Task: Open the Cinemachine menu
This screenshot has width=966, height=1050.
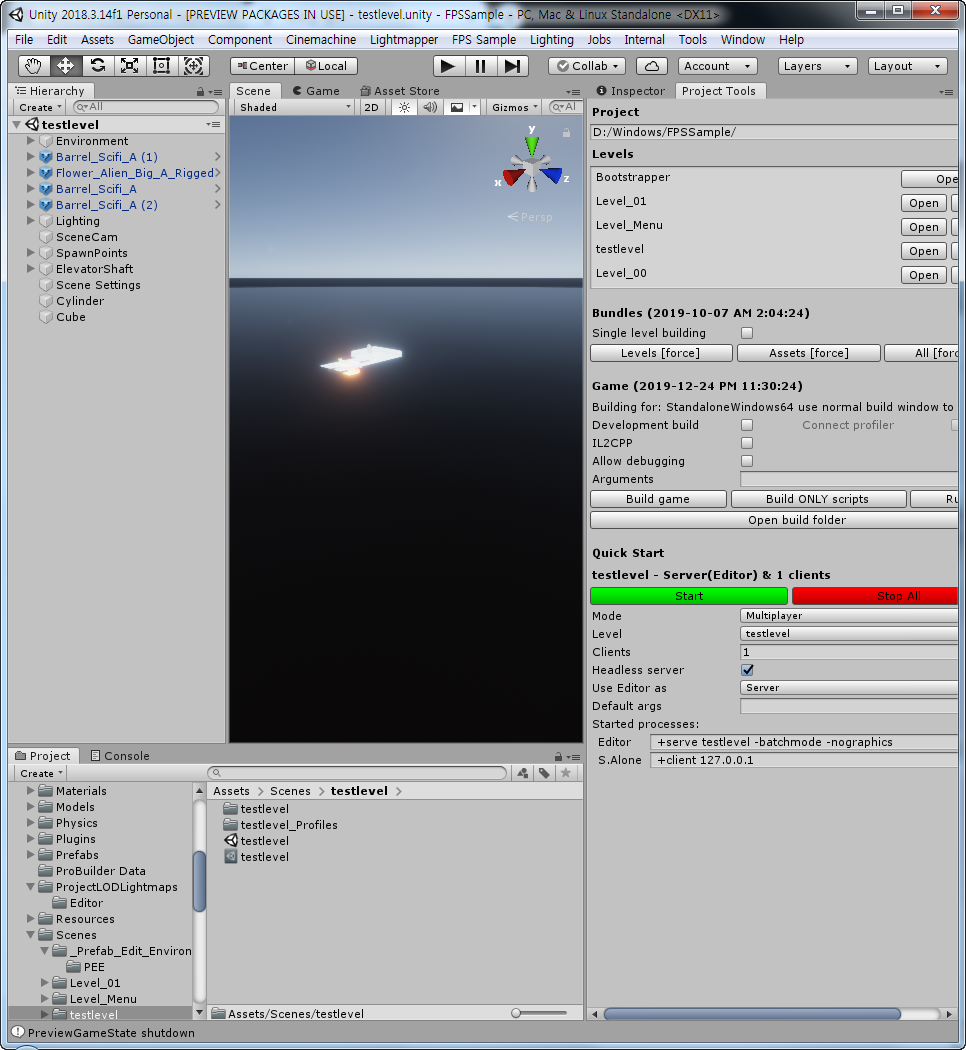Action: 321,40
